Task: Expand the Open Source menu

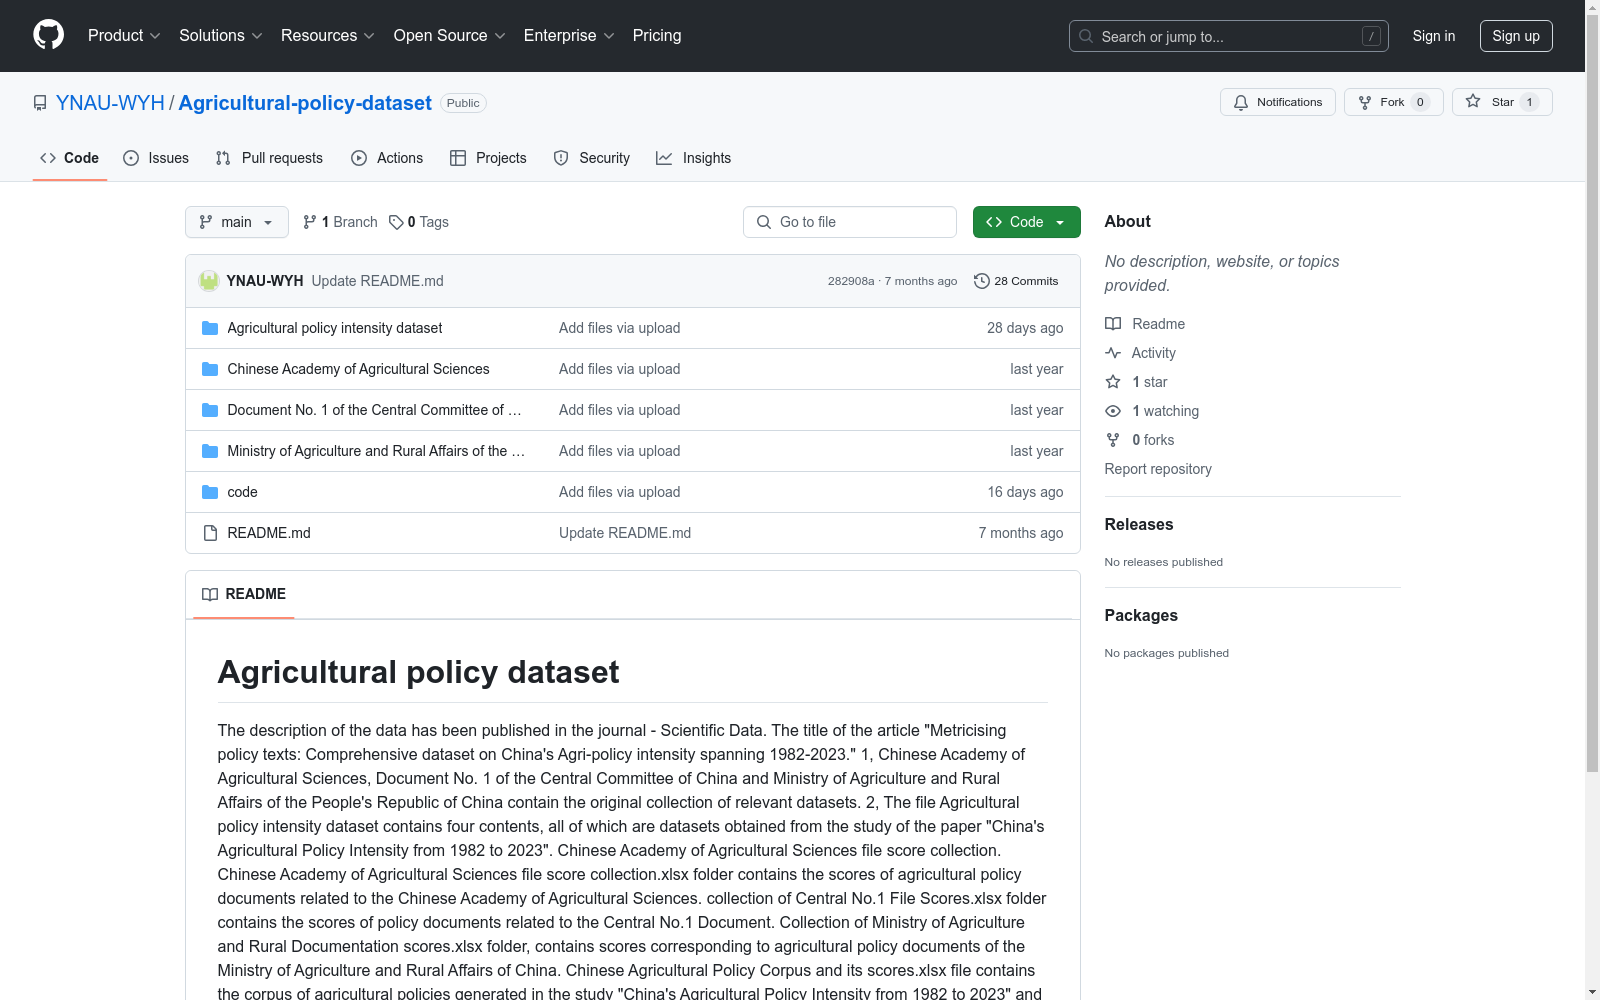Action: tap(450, 35)
